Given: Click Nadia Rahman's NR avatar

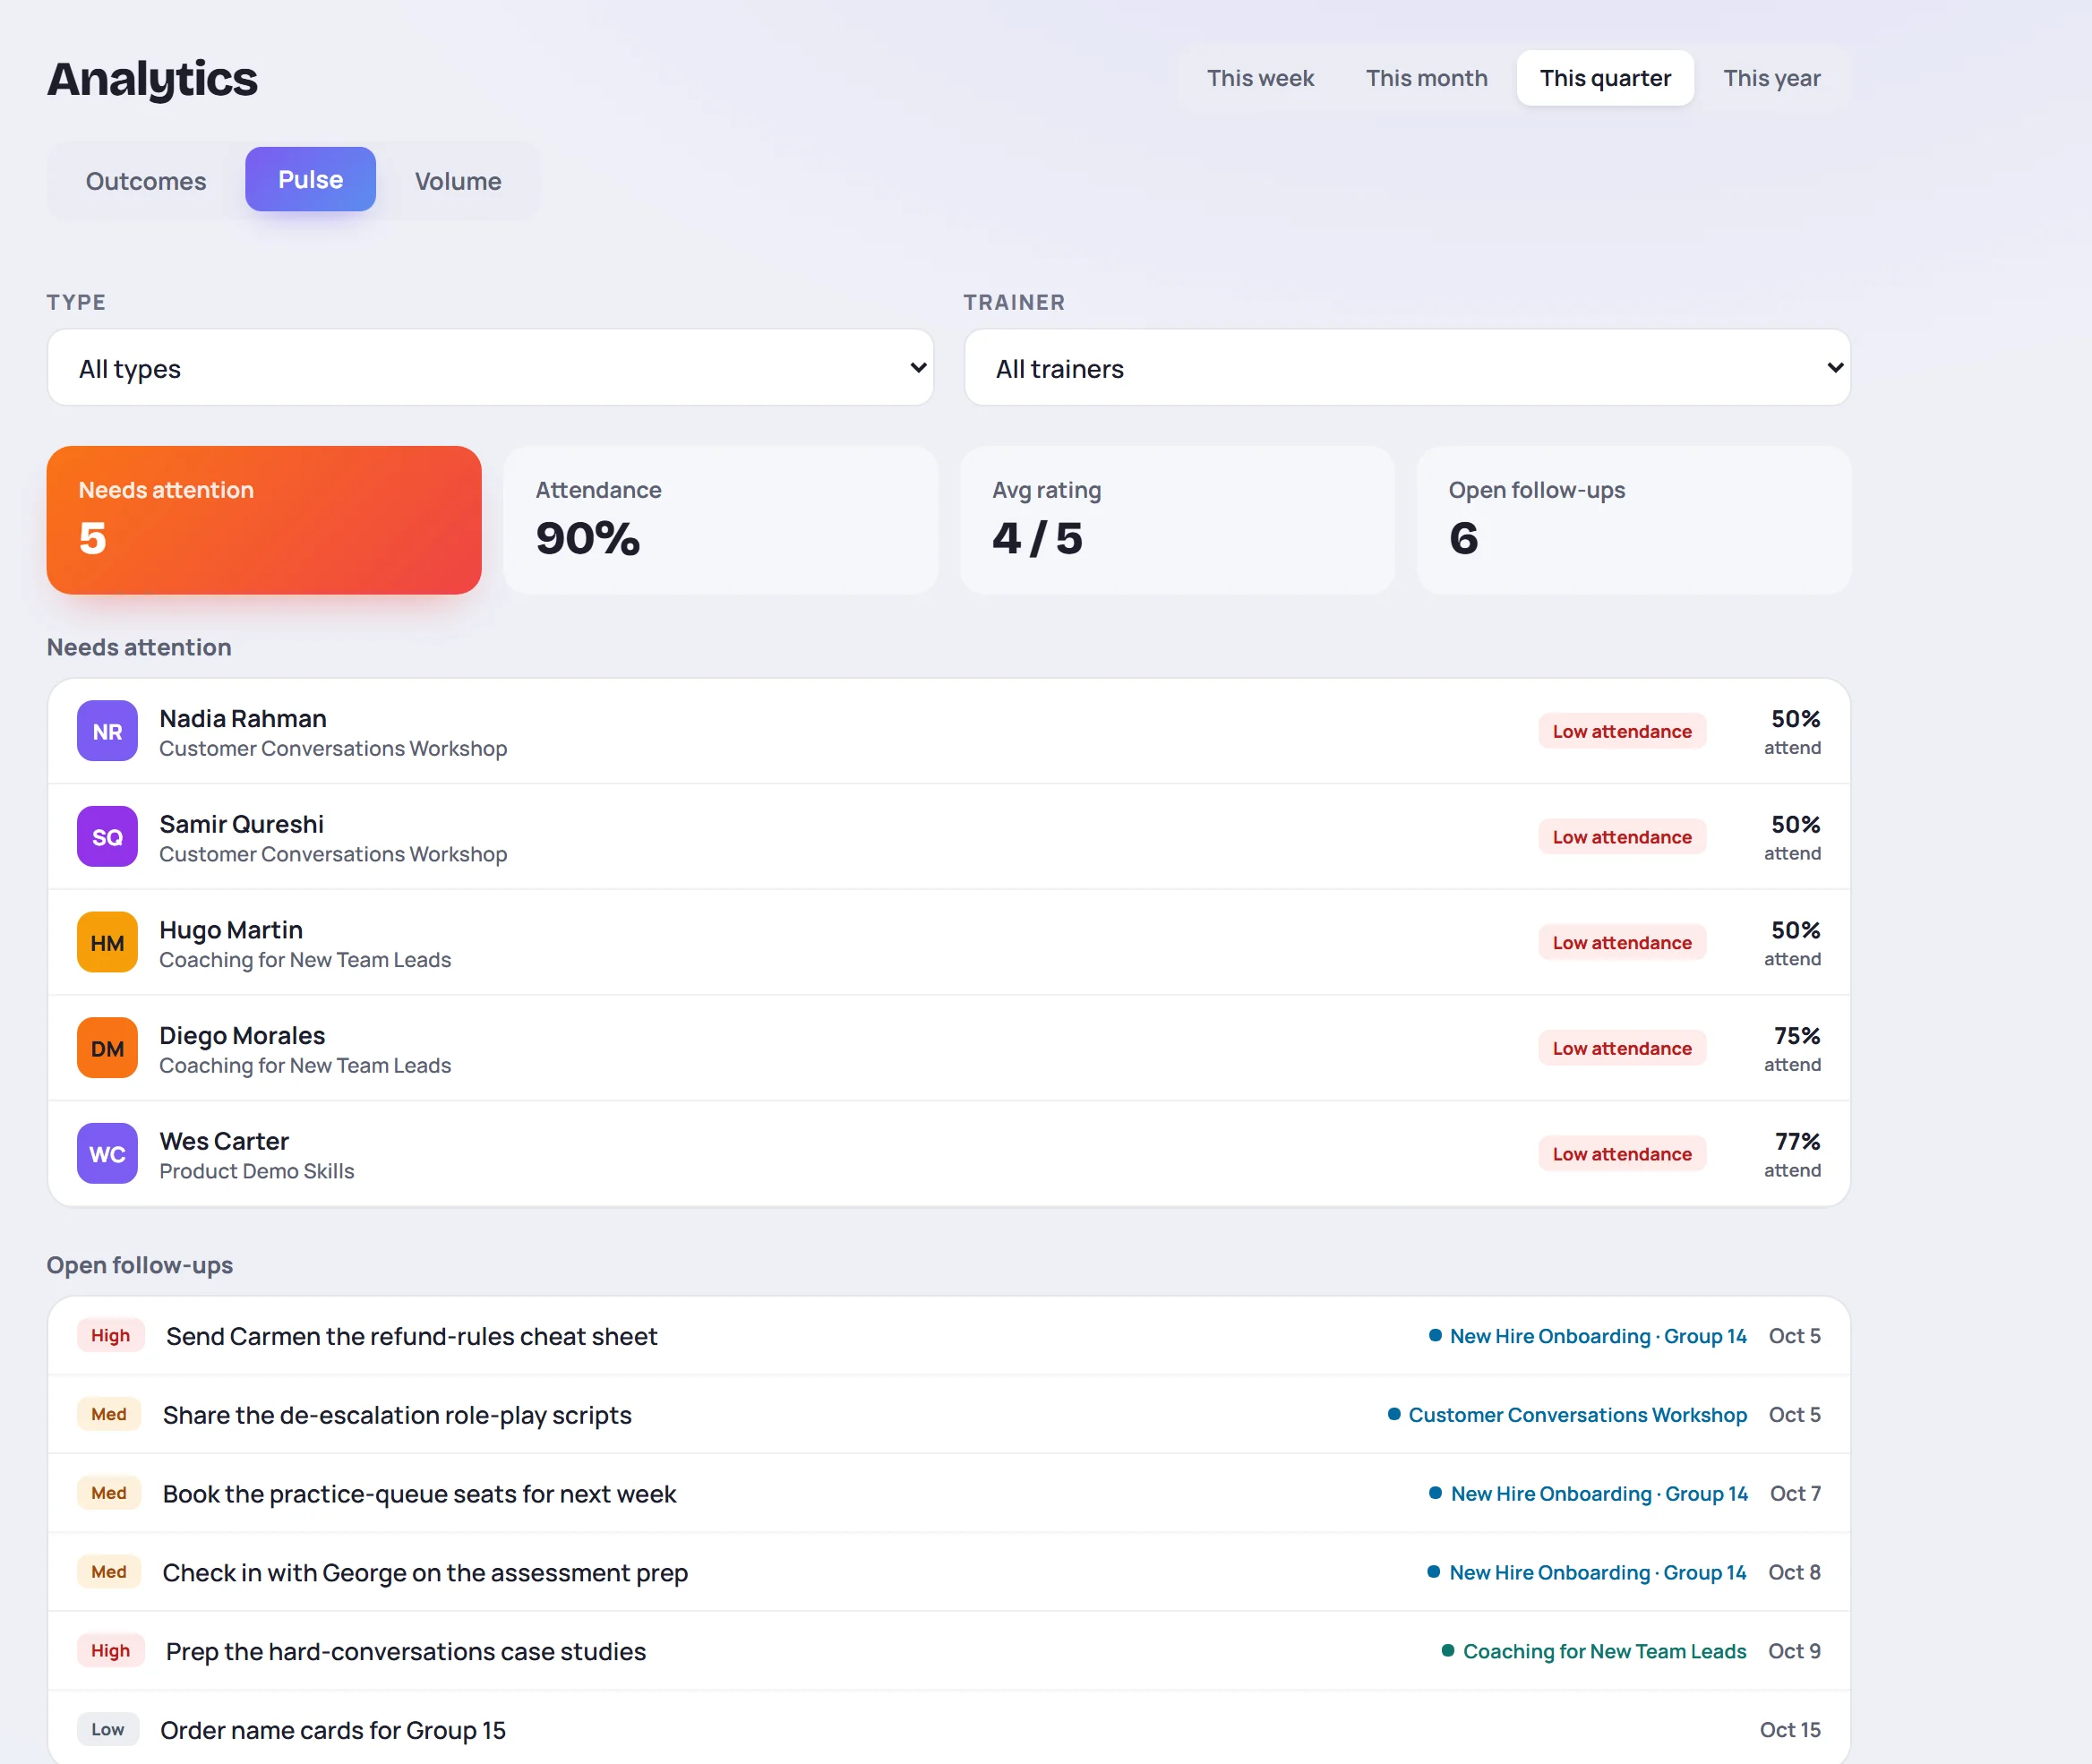Looking at the screenshot, I should 107,731.
